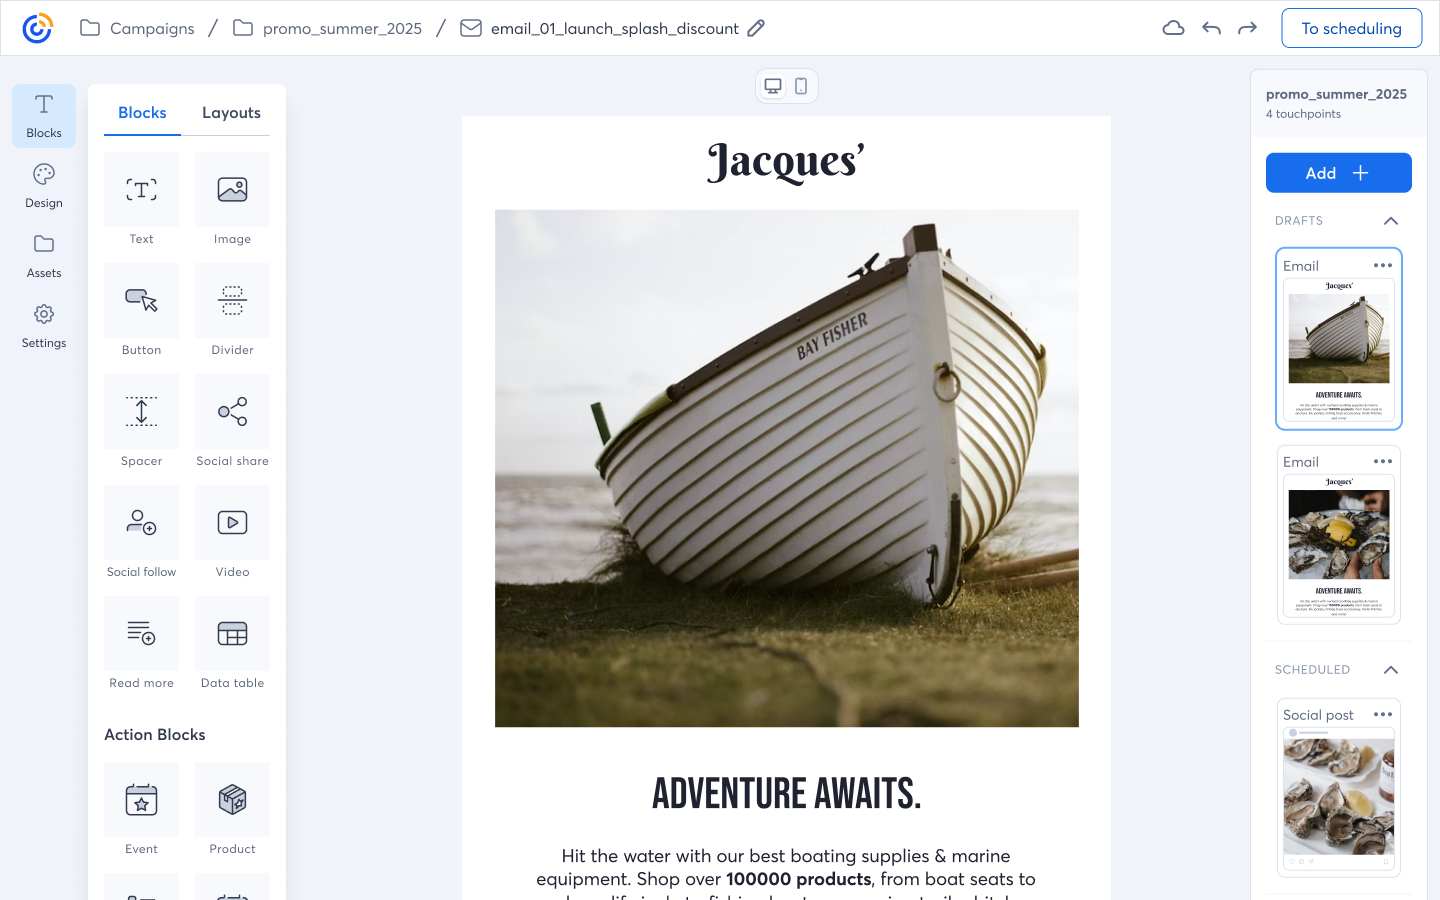Select the Product action block

pos(232,800)
